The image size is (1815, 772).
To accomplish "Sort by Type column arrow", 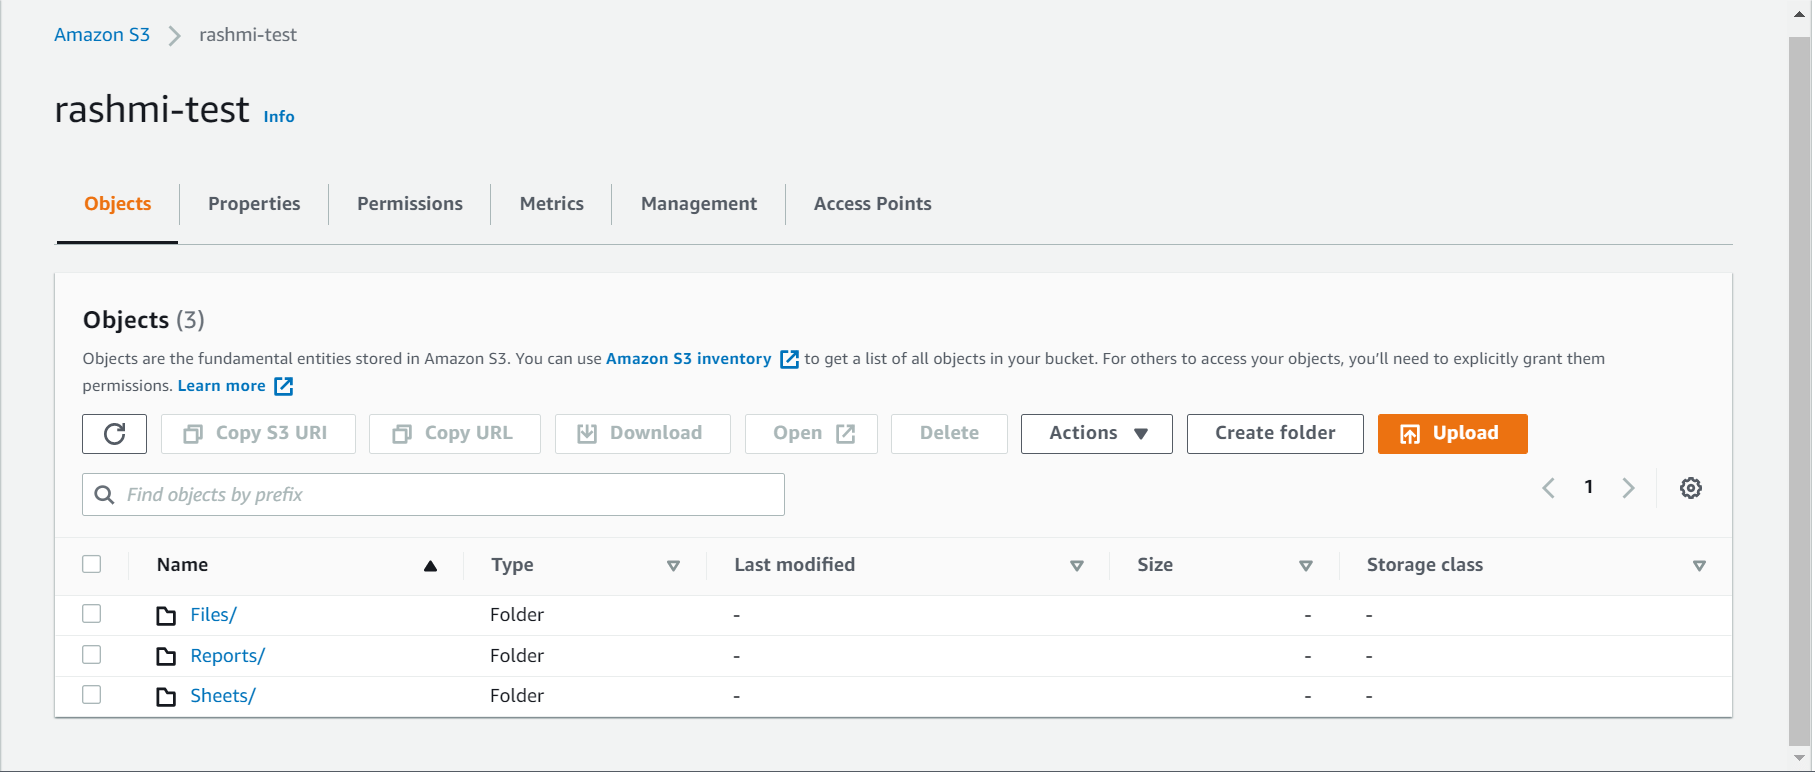I will tap(673, 566).
